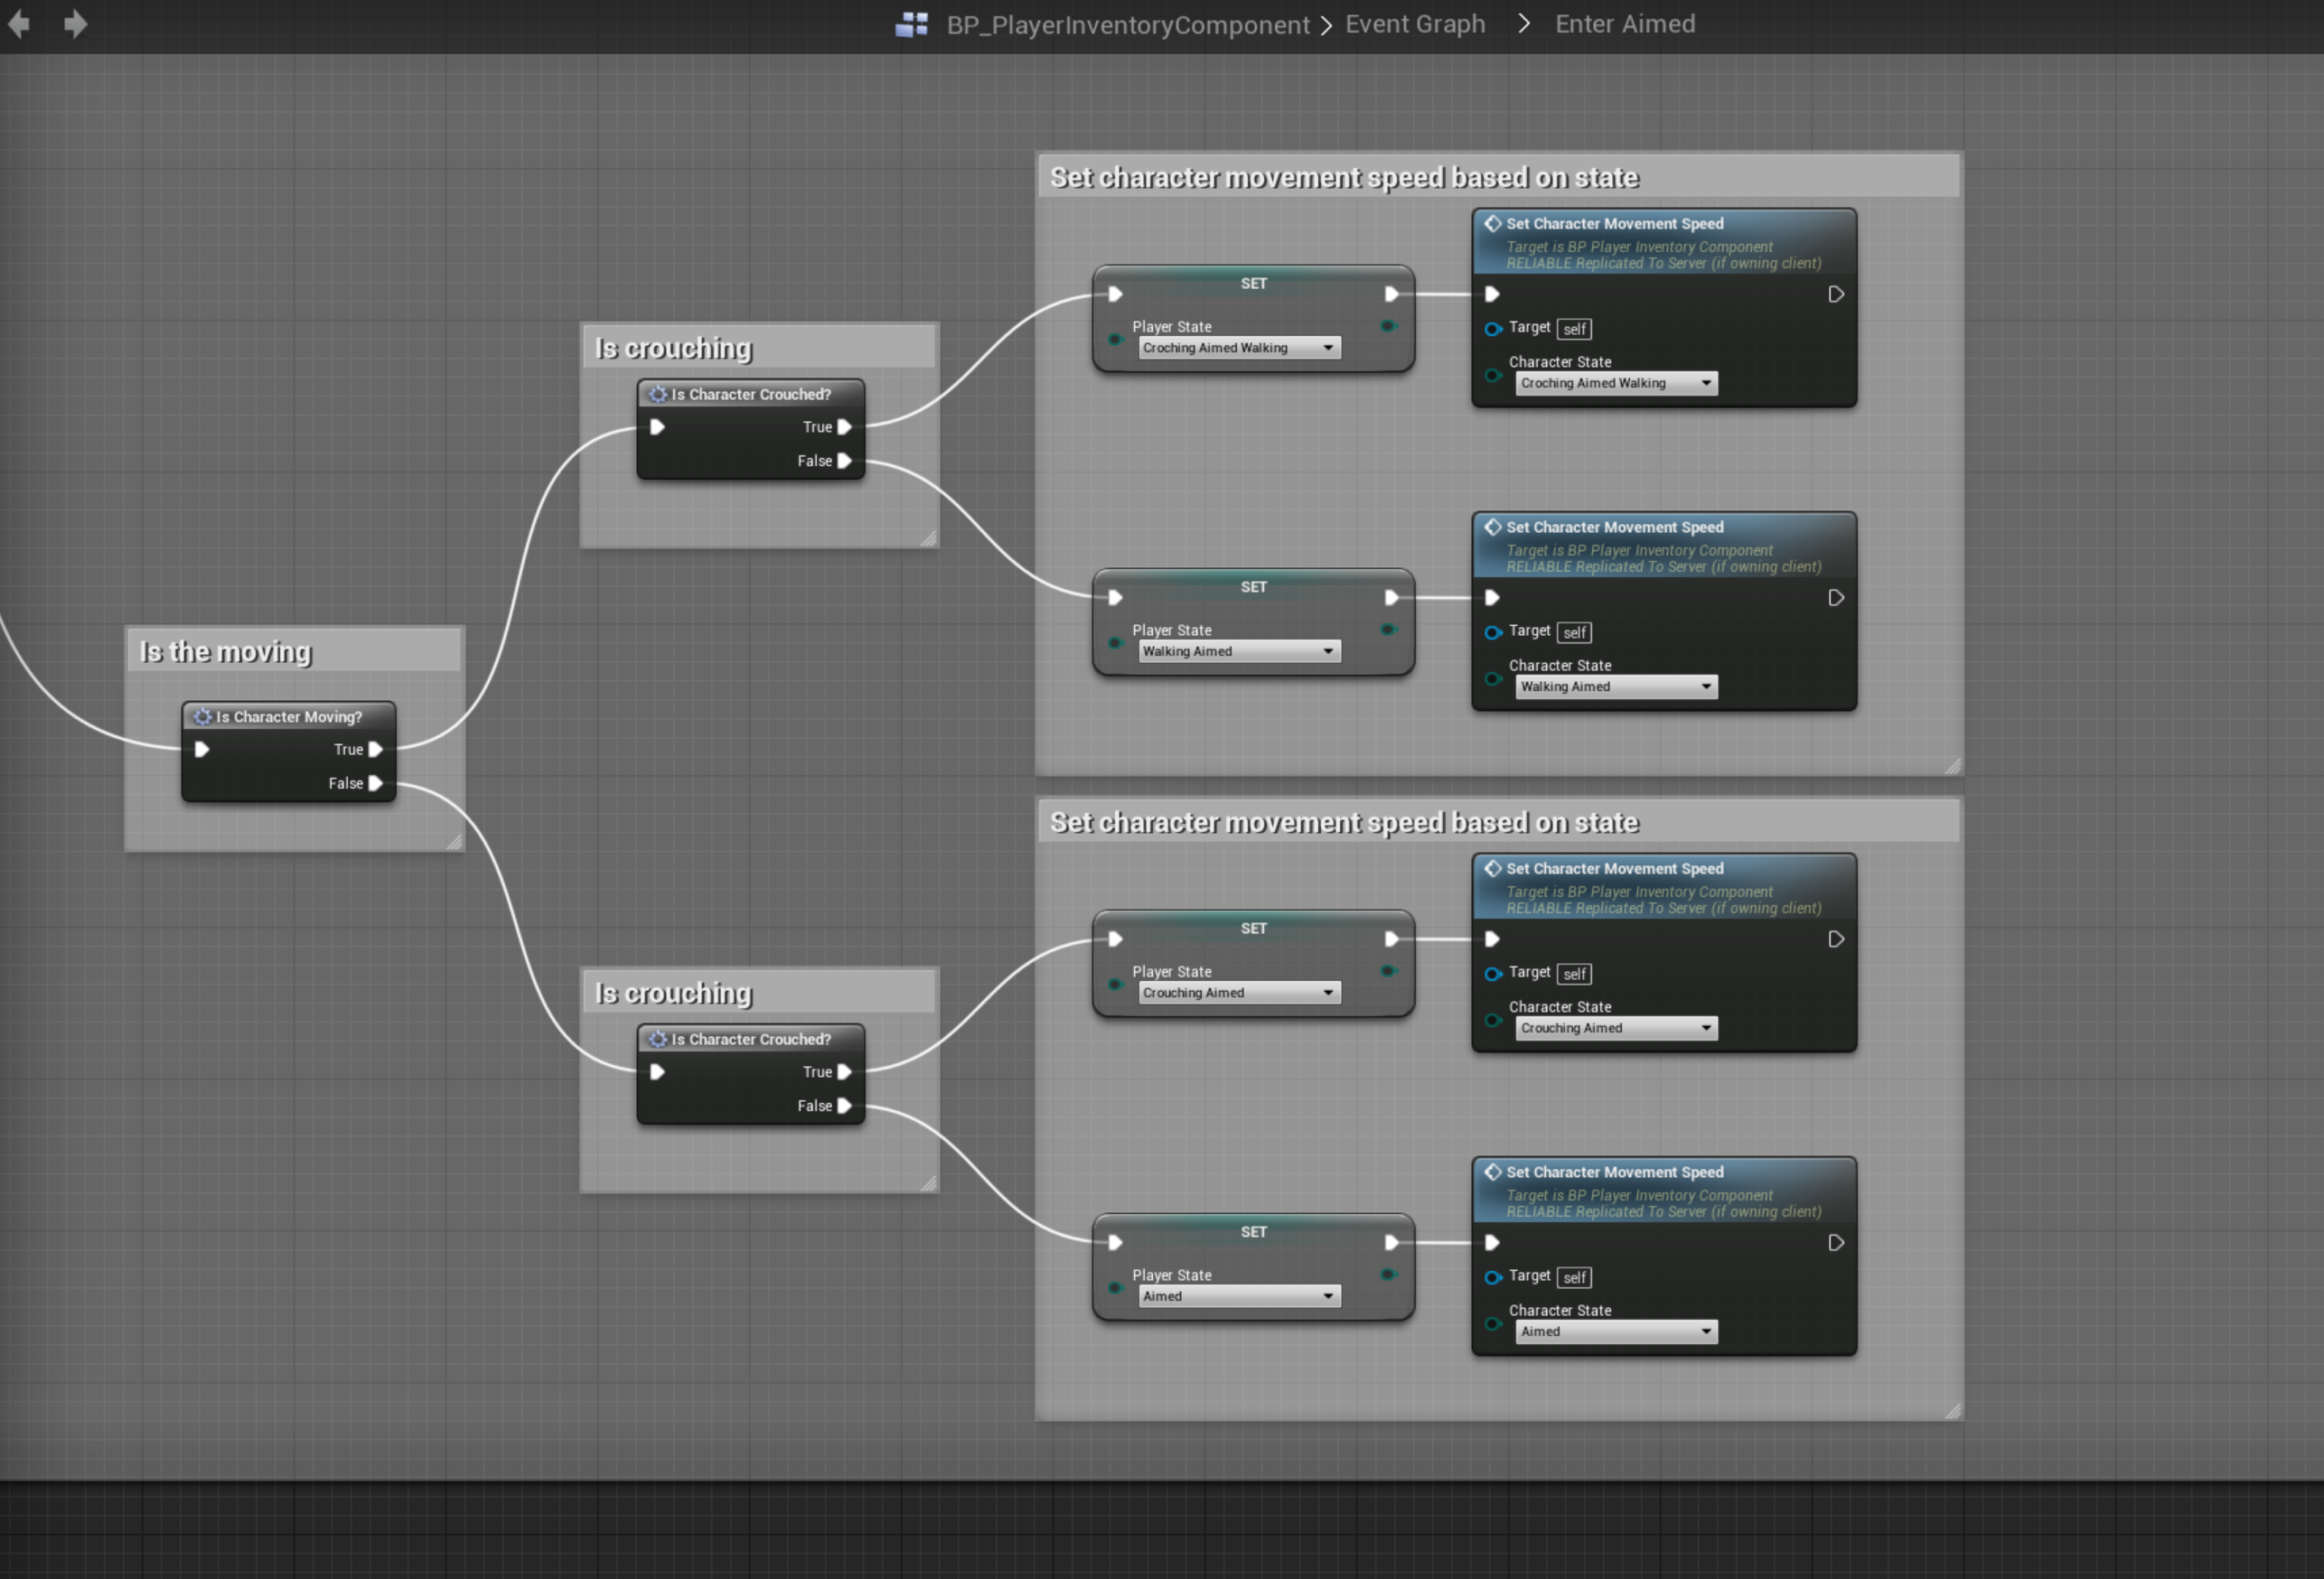The image size is (2324, 1579).
Task: Open Event Graph in the breadcrumb
Action: tap(1414, 24)
